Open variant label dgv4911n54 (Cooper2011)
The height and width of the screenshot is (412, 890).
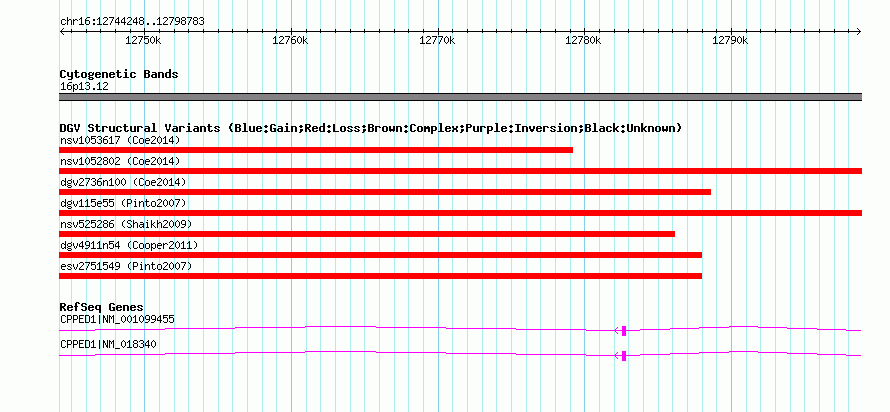coord(129,245)
